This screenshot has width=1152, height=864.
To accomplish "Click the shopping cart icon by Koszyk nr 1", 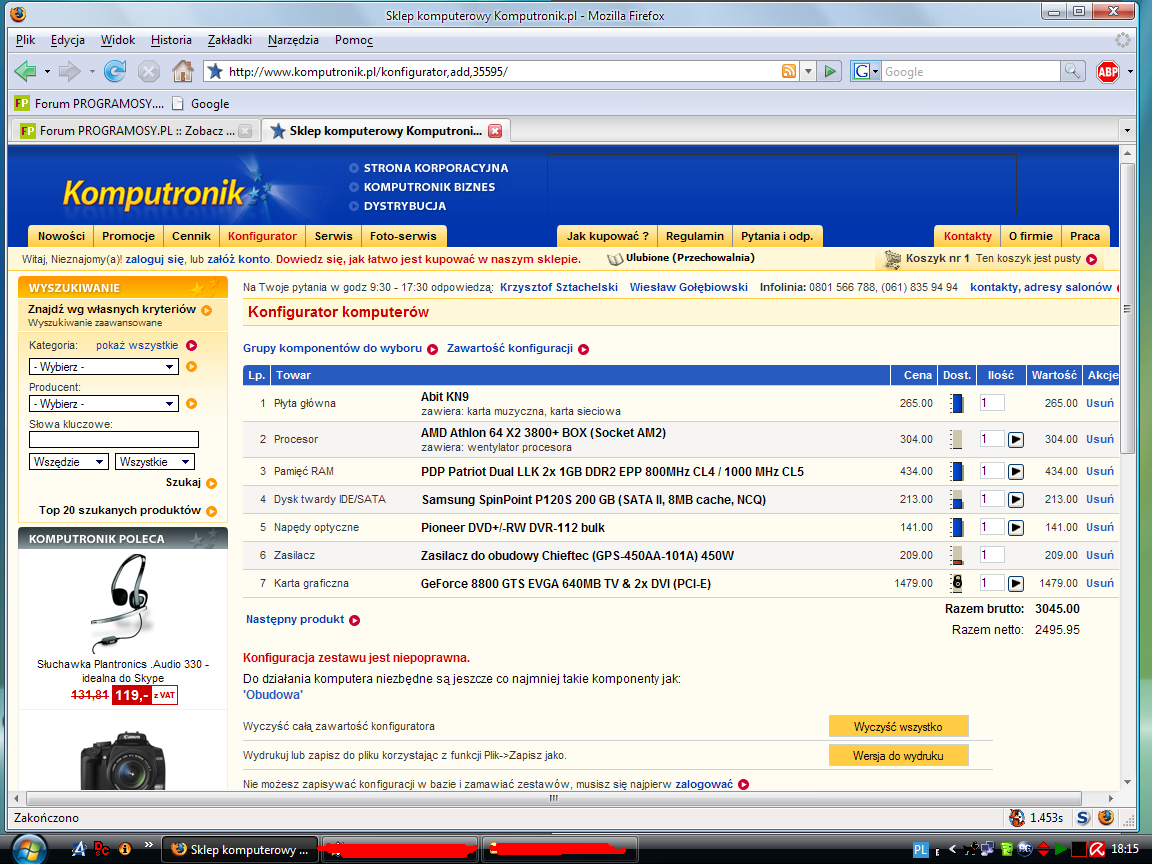I will tap(893, 259).
